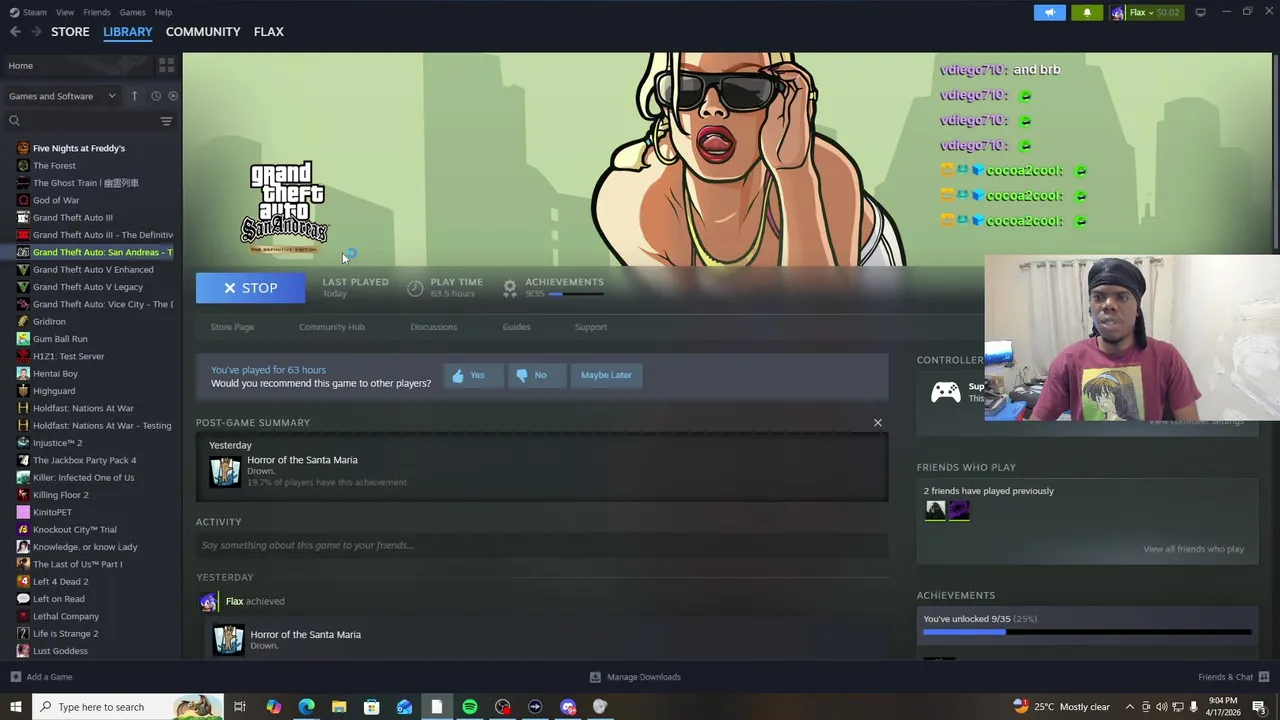
Task: Open the Store Page link
Action: tap(232, 327)
